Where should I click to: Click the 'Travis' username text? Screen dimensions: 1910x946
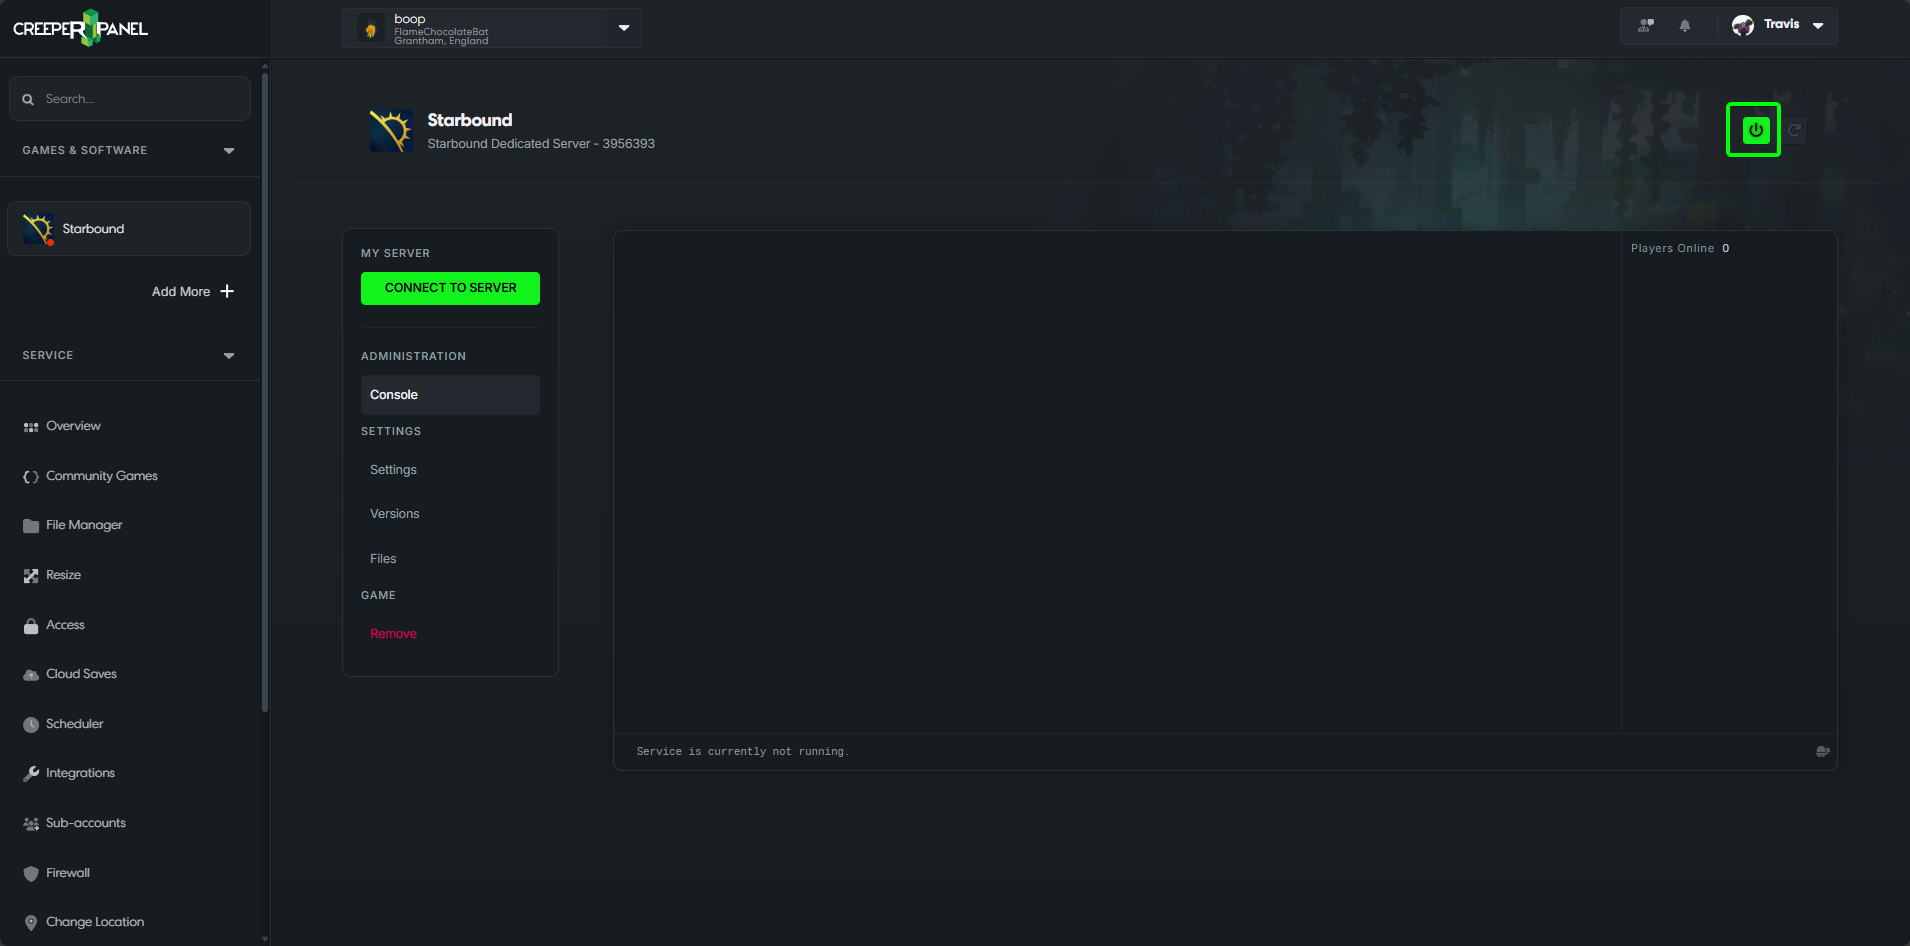[x=1781, y=24]
